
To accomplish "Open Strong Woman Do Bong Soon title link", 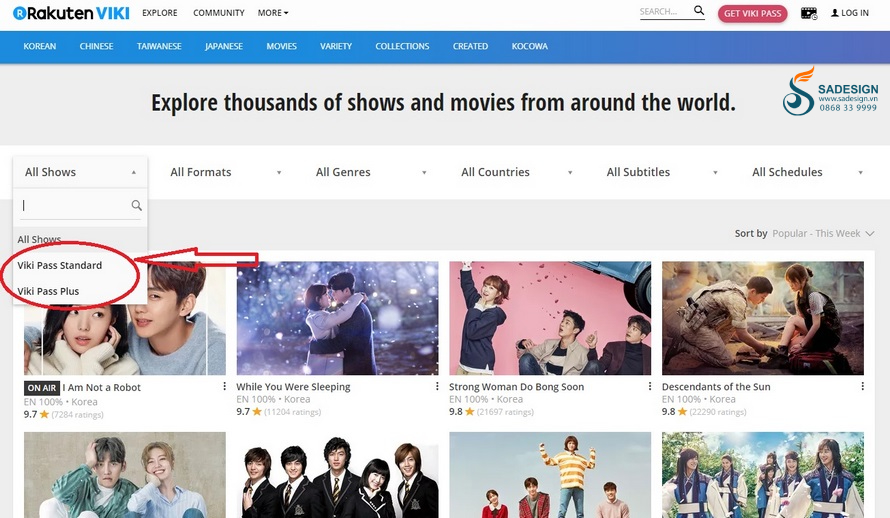I will point(517,387).
